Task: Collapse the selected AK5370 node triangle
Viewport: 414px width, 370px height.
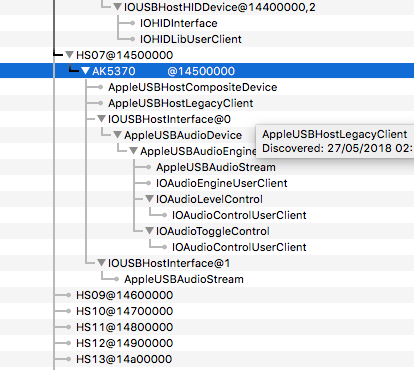Action: point(85,71)
